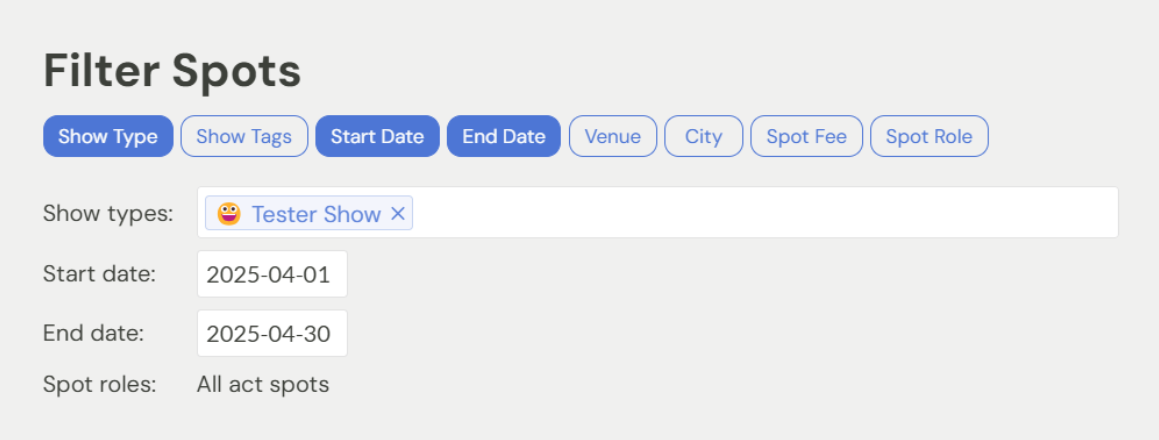Click the Start date field showing 2025-04-01

[x=272, y=275]
